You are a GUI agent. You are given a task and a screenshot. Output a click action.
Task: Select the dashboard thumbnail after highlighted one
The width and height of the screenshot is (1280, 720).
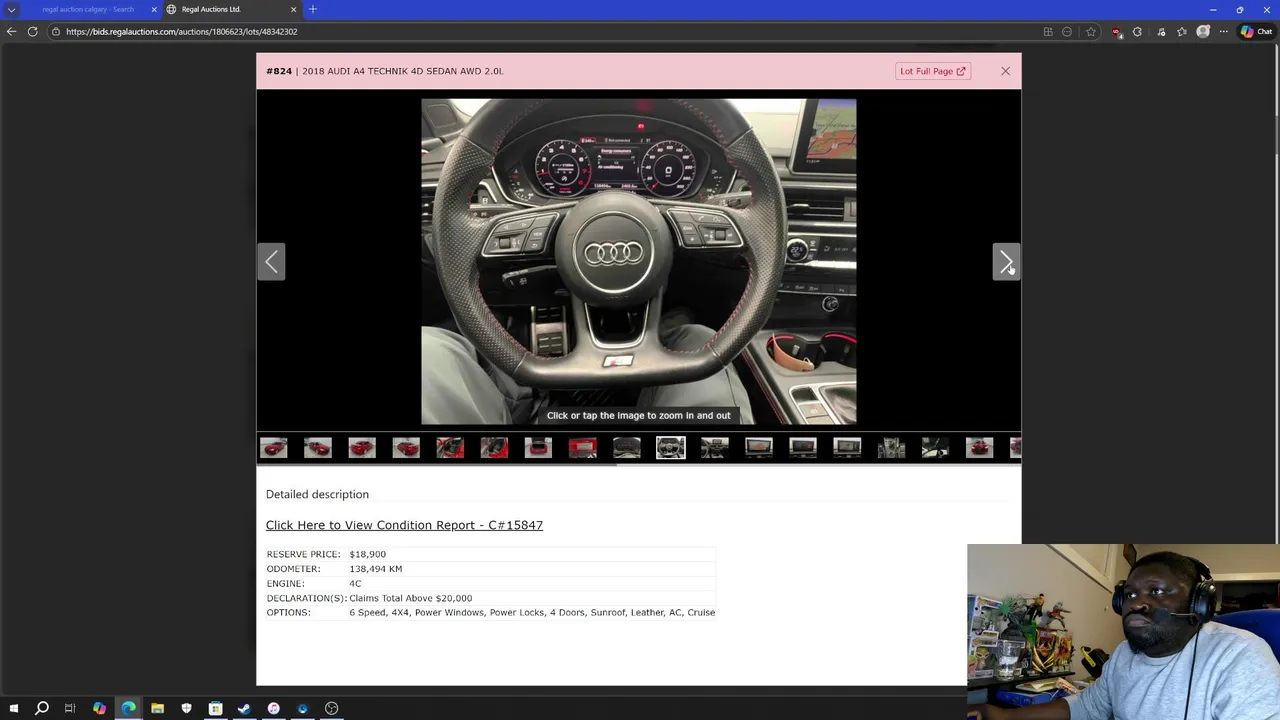(714, 448)
